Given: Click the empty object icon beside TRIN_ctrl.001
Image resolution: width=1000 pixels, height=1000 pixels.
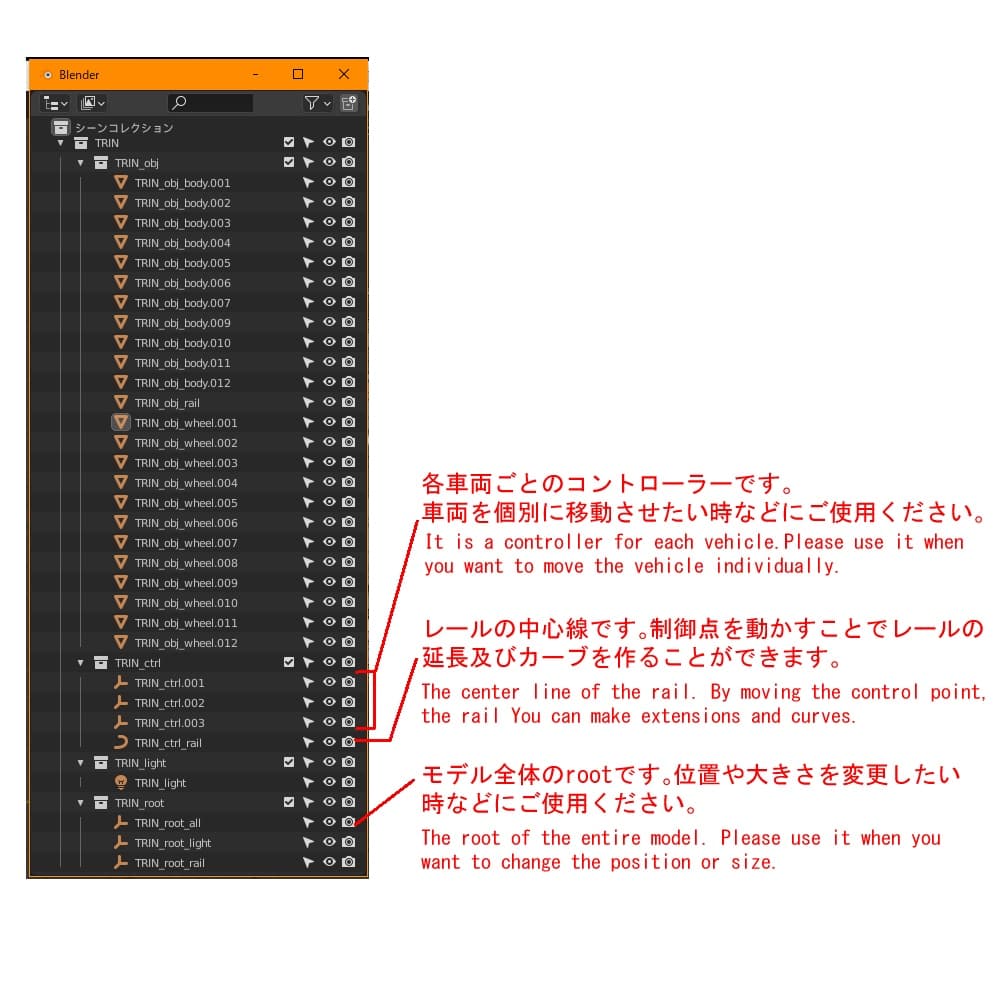Looking at the screenshot, I should (x=120, y=682).
